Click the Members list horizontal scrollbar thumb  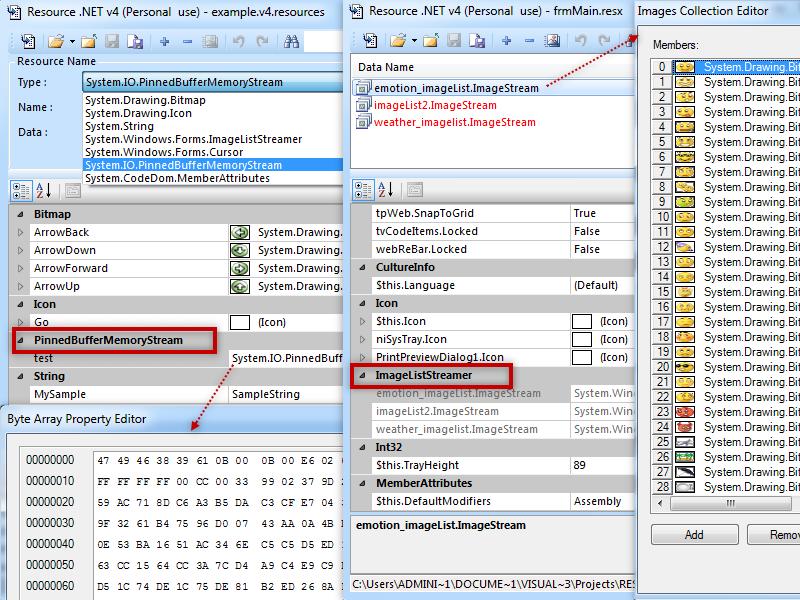click(731, 504)
